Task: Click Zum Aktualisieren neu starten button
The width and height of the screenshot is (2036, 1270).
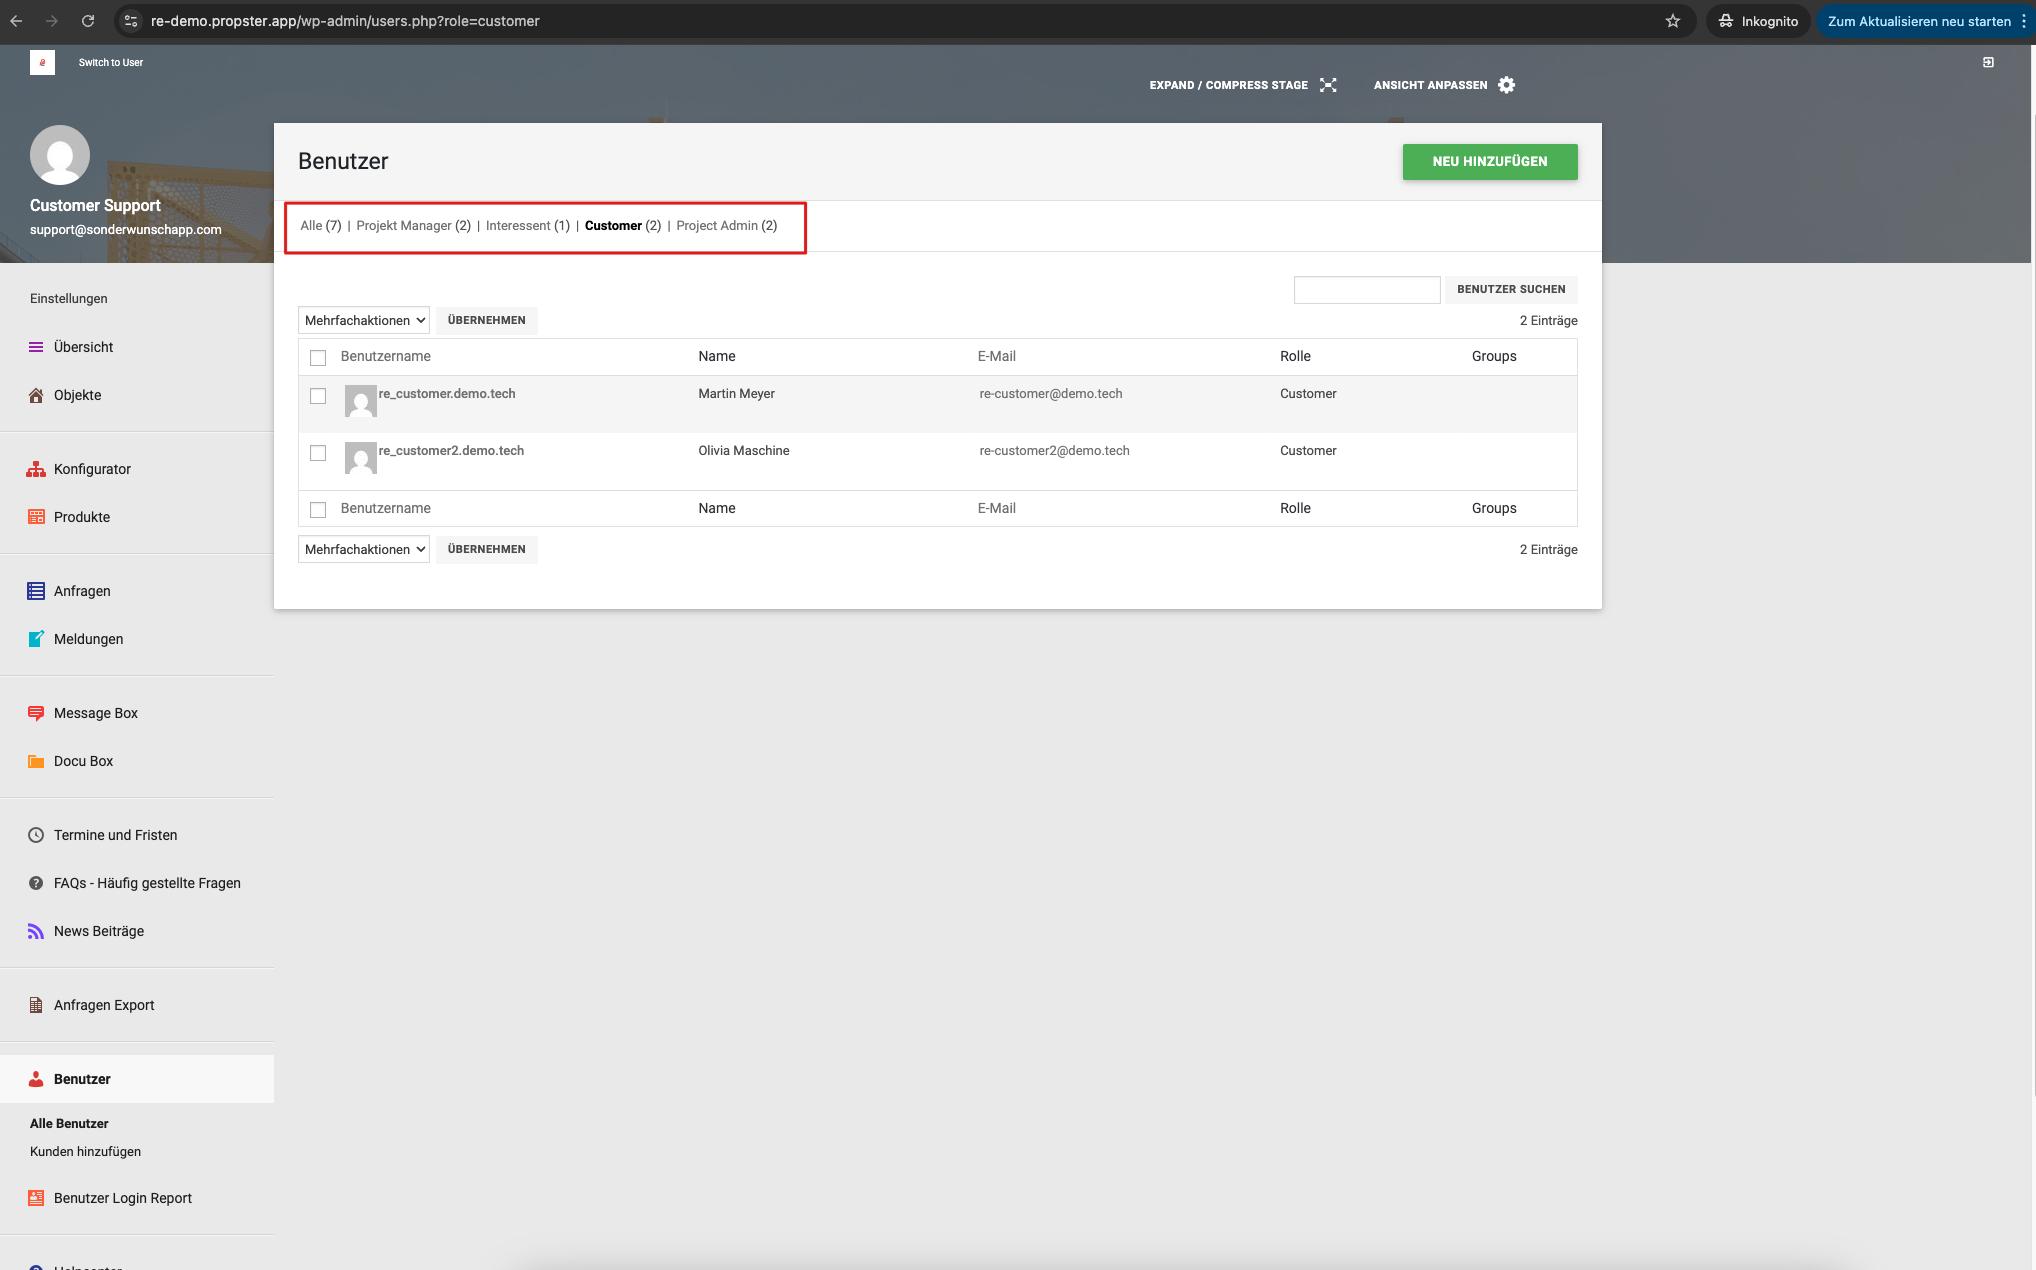Action: [1919, 21]
